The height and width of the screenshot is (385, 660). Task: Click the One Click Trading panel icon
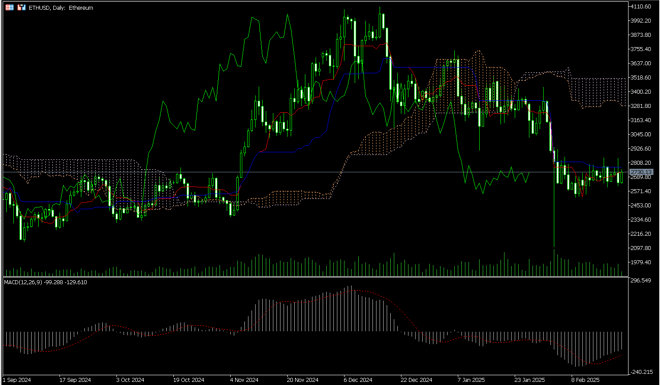coord(10,8)
